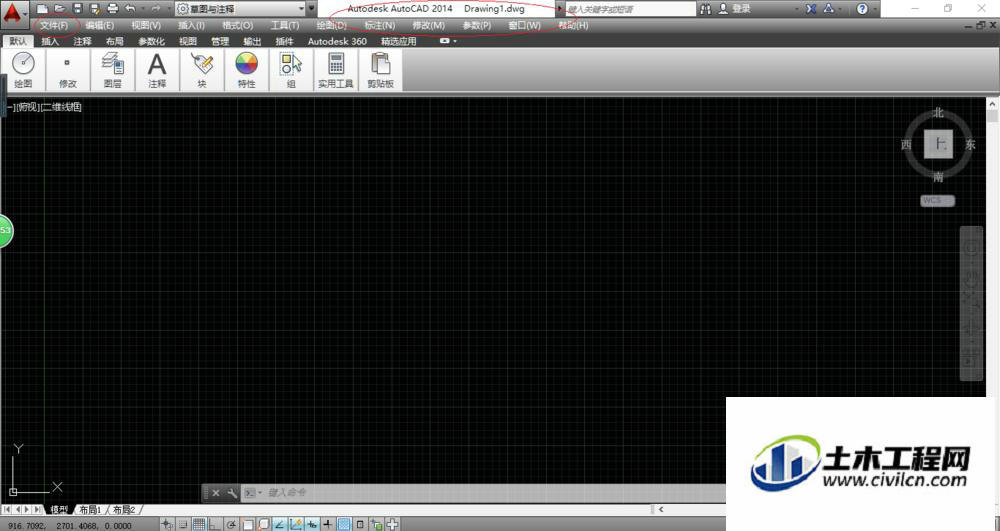Click the Plot (printer) icon in quick access toolbar
The width and height of the screenshot is (1000, 531).
click(x=113, y=9)
